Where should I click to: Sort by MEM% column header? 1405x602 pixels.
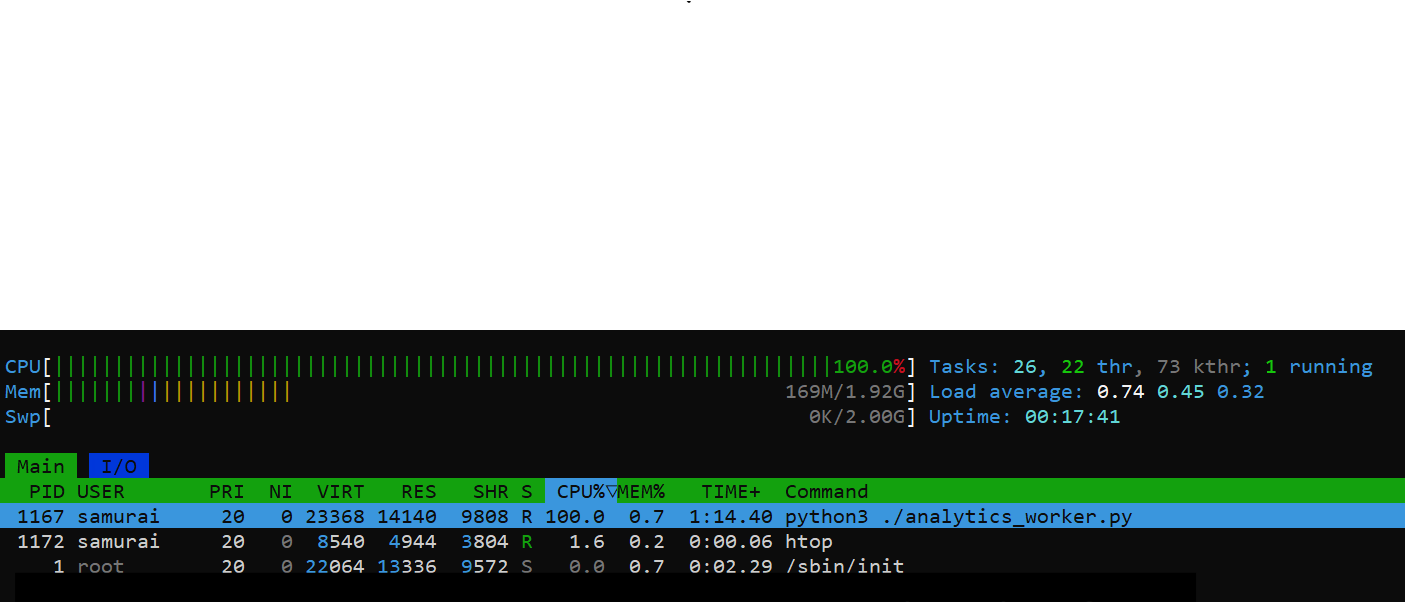[641, 491]
